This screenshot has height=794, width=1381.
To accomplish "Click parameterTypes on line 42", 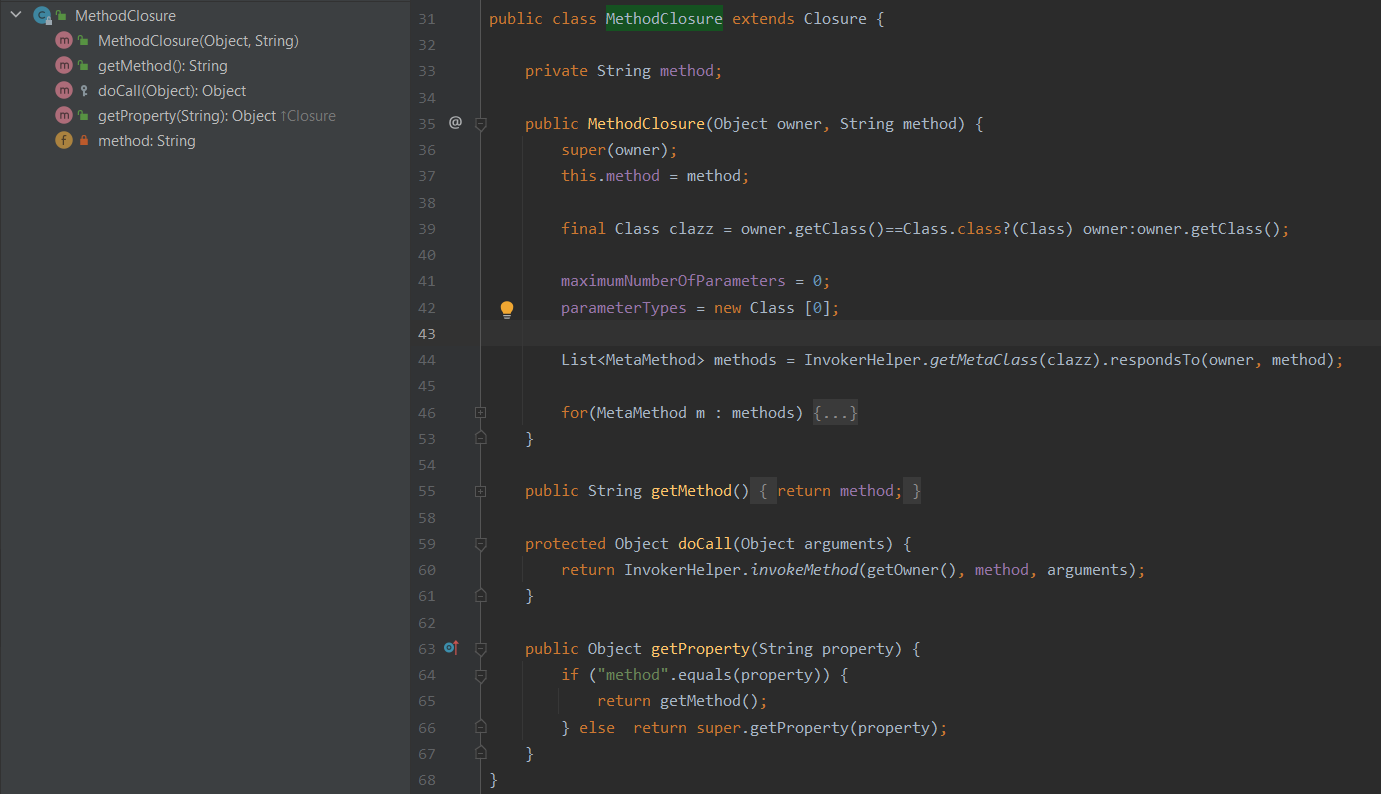I will tap(624, 308).
